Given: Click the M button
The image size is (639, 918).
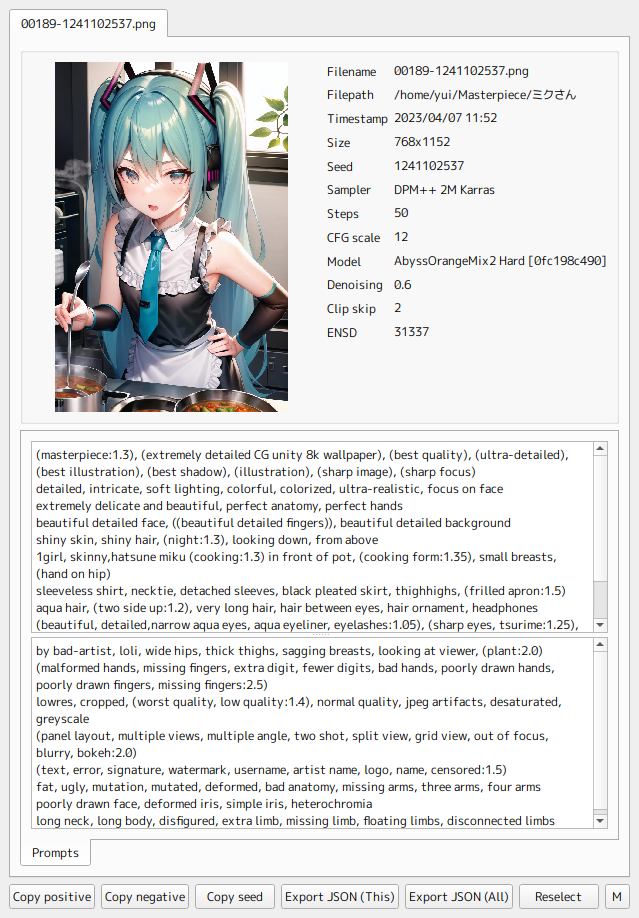Looking at the screenshot, I should point(617,897).
